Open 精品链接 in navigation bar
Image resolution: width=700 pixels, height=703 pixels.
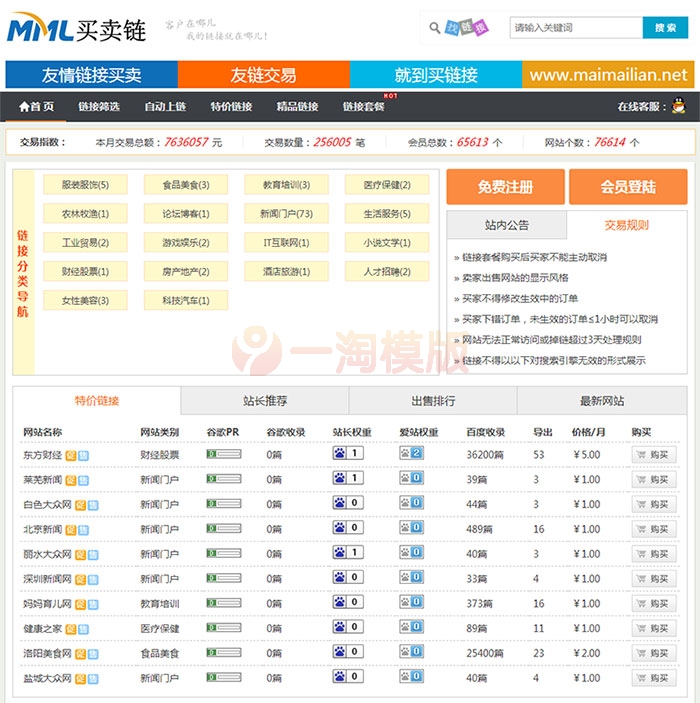tap(297, 107)
